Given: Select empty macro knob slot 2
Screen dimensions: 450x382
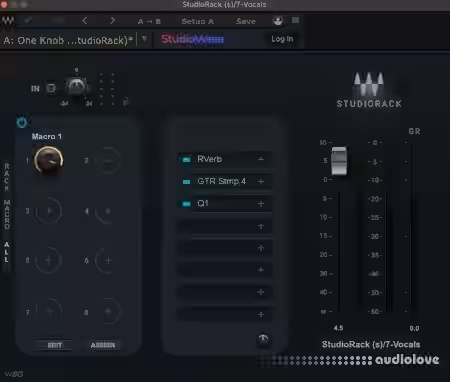Looking at the screenshot, I should pyautogui.click(x=108, y=160).
